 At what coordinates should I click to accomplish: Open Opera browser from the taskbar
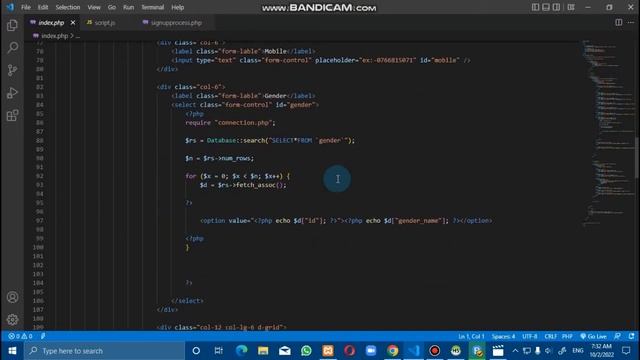349,351
